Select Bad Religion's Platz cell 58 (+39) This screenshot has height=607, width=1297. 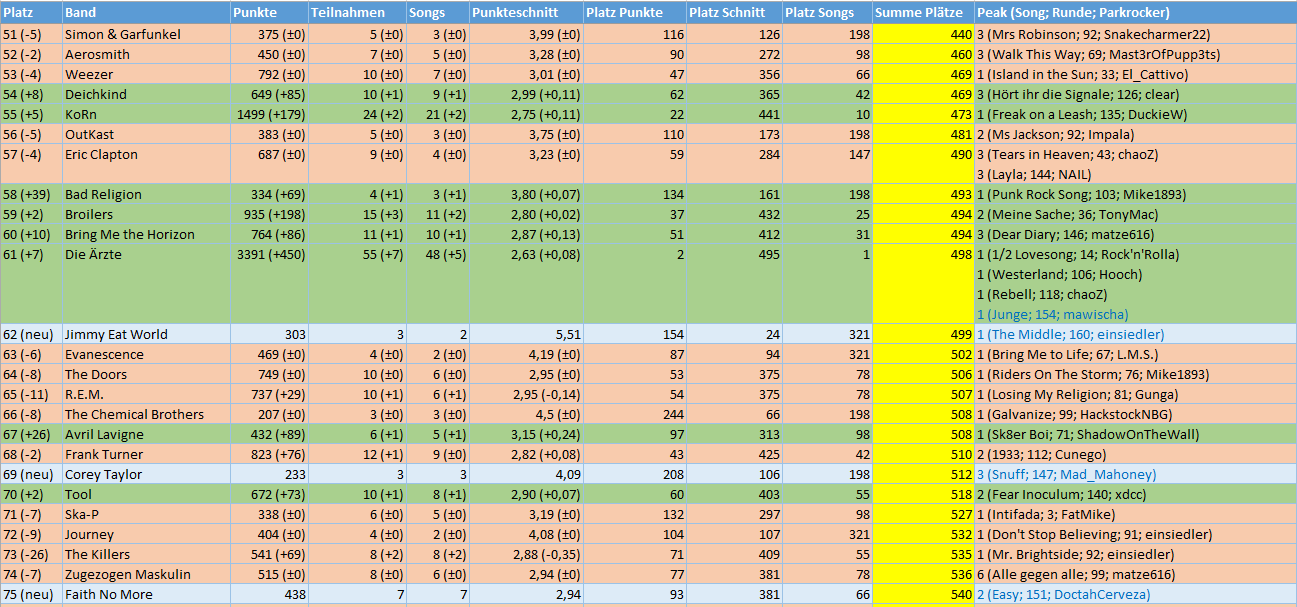[x=30, y=194]
